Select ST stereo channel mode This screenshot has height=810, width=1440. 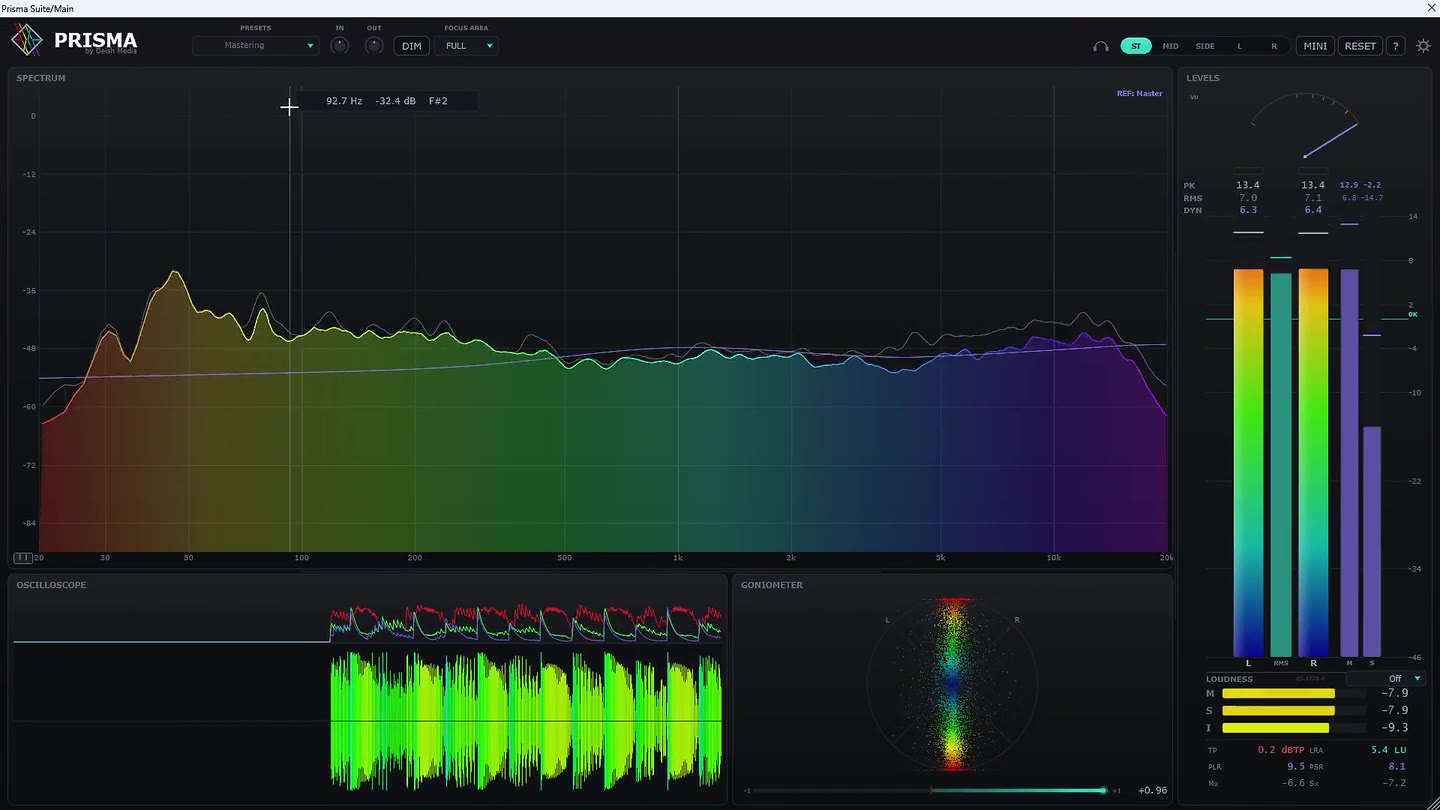tap(1136, 46)
